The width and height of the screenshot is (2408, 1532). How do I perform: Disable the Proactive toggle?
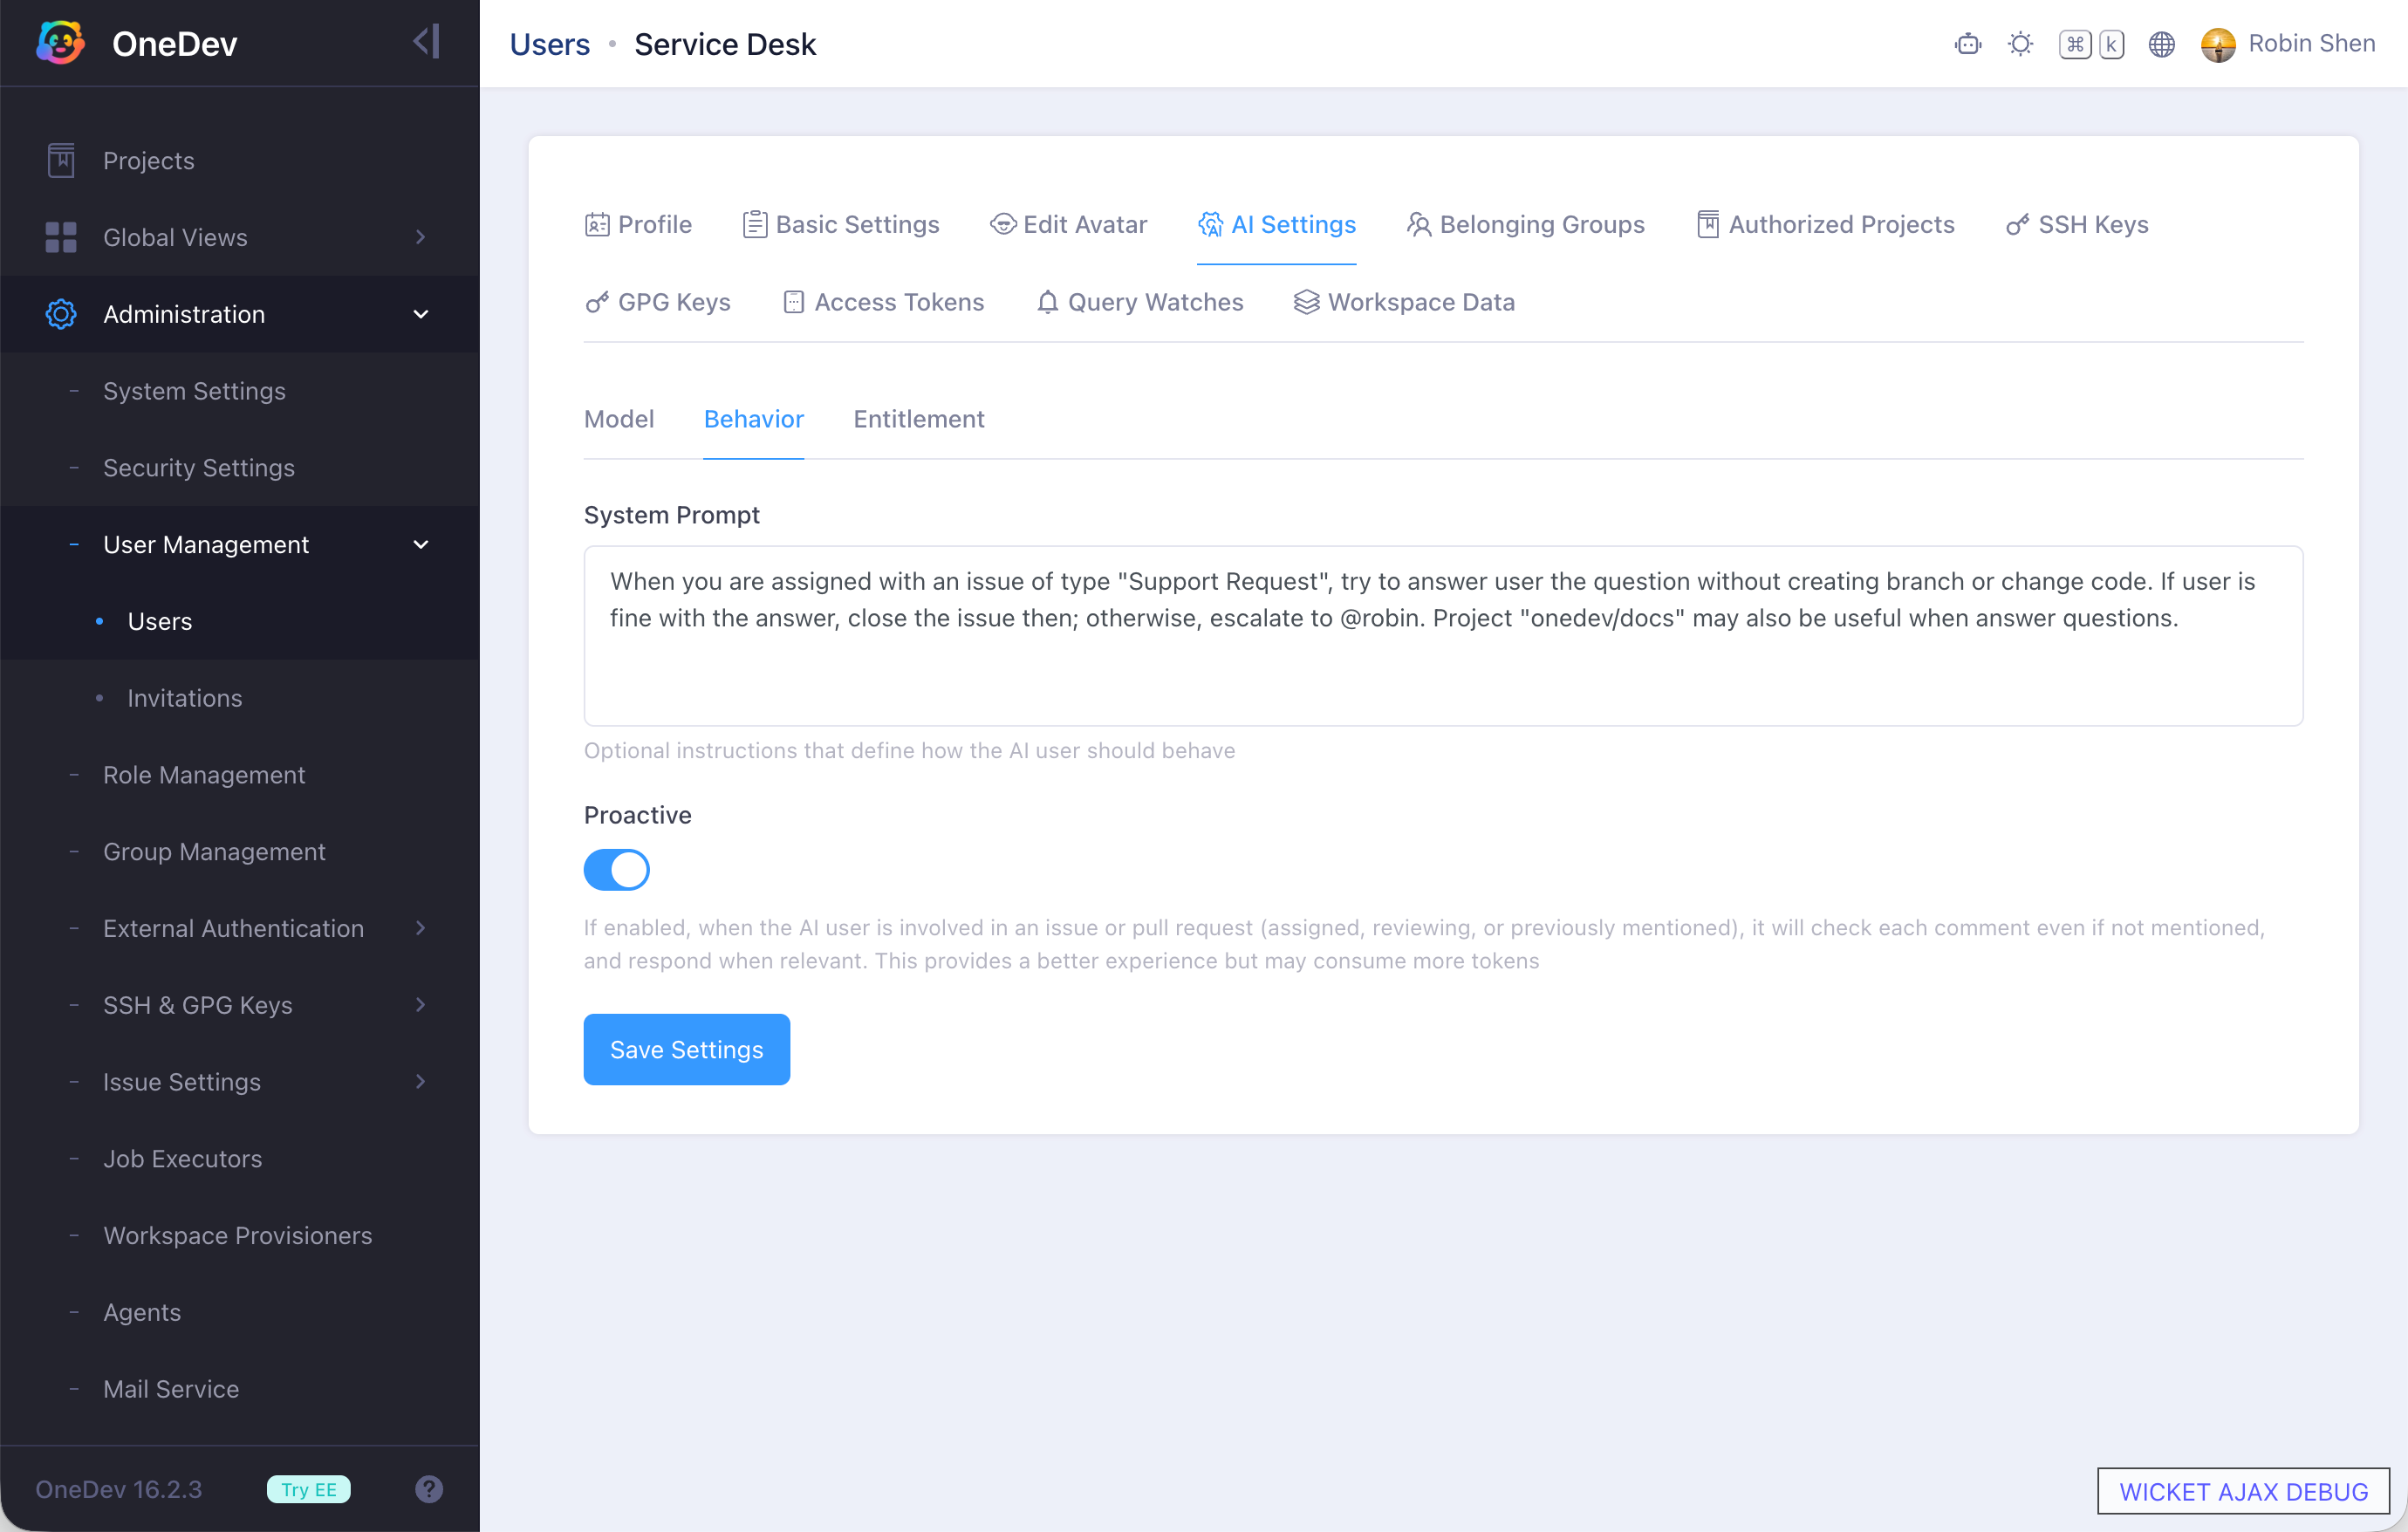pyautogui.click(x=617, y=869)
